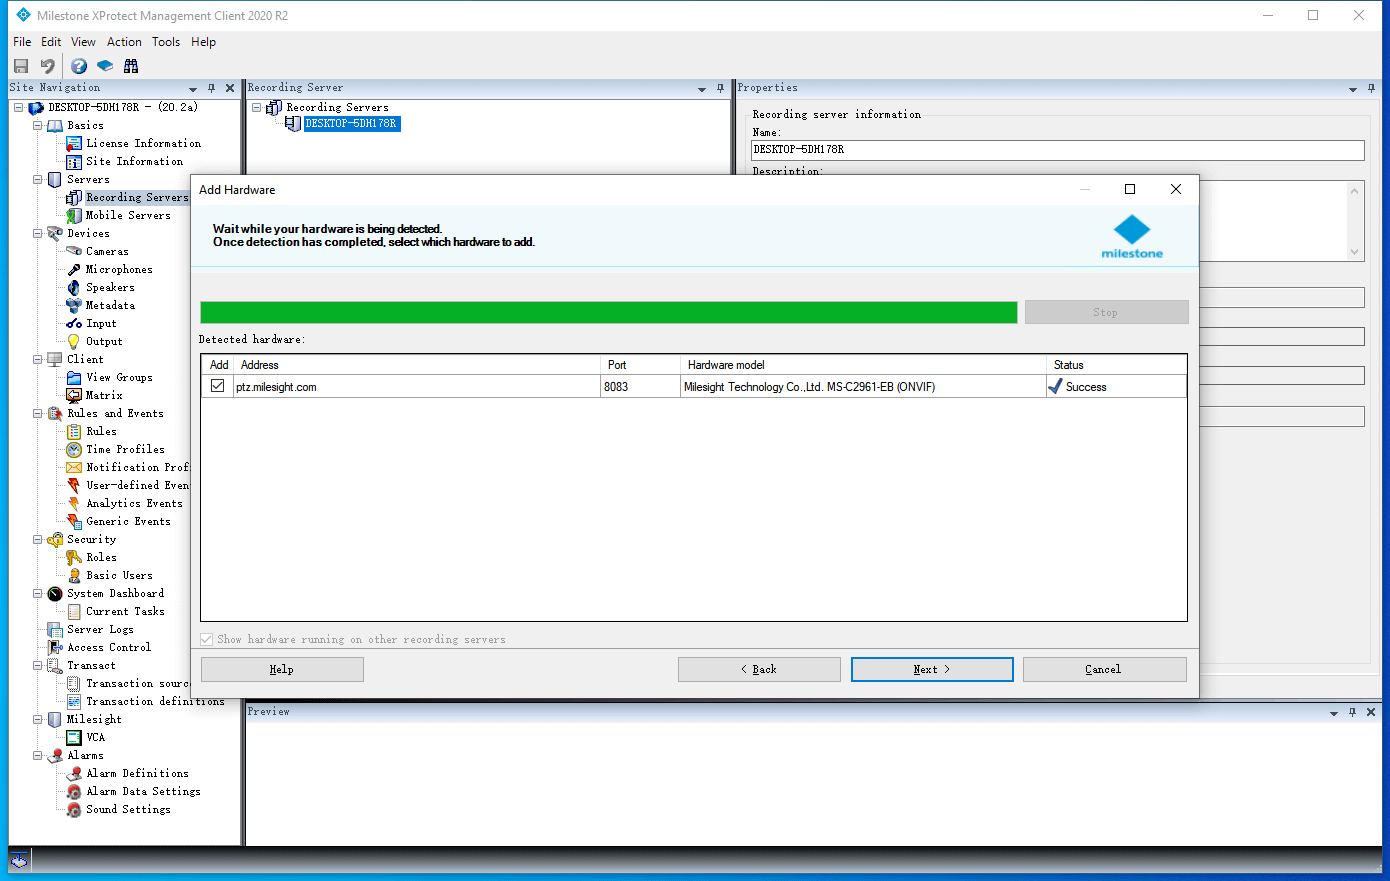Click the Hardware model column header
The image size is (1390, 881).
pyautogui.click(x=863, y=365)
